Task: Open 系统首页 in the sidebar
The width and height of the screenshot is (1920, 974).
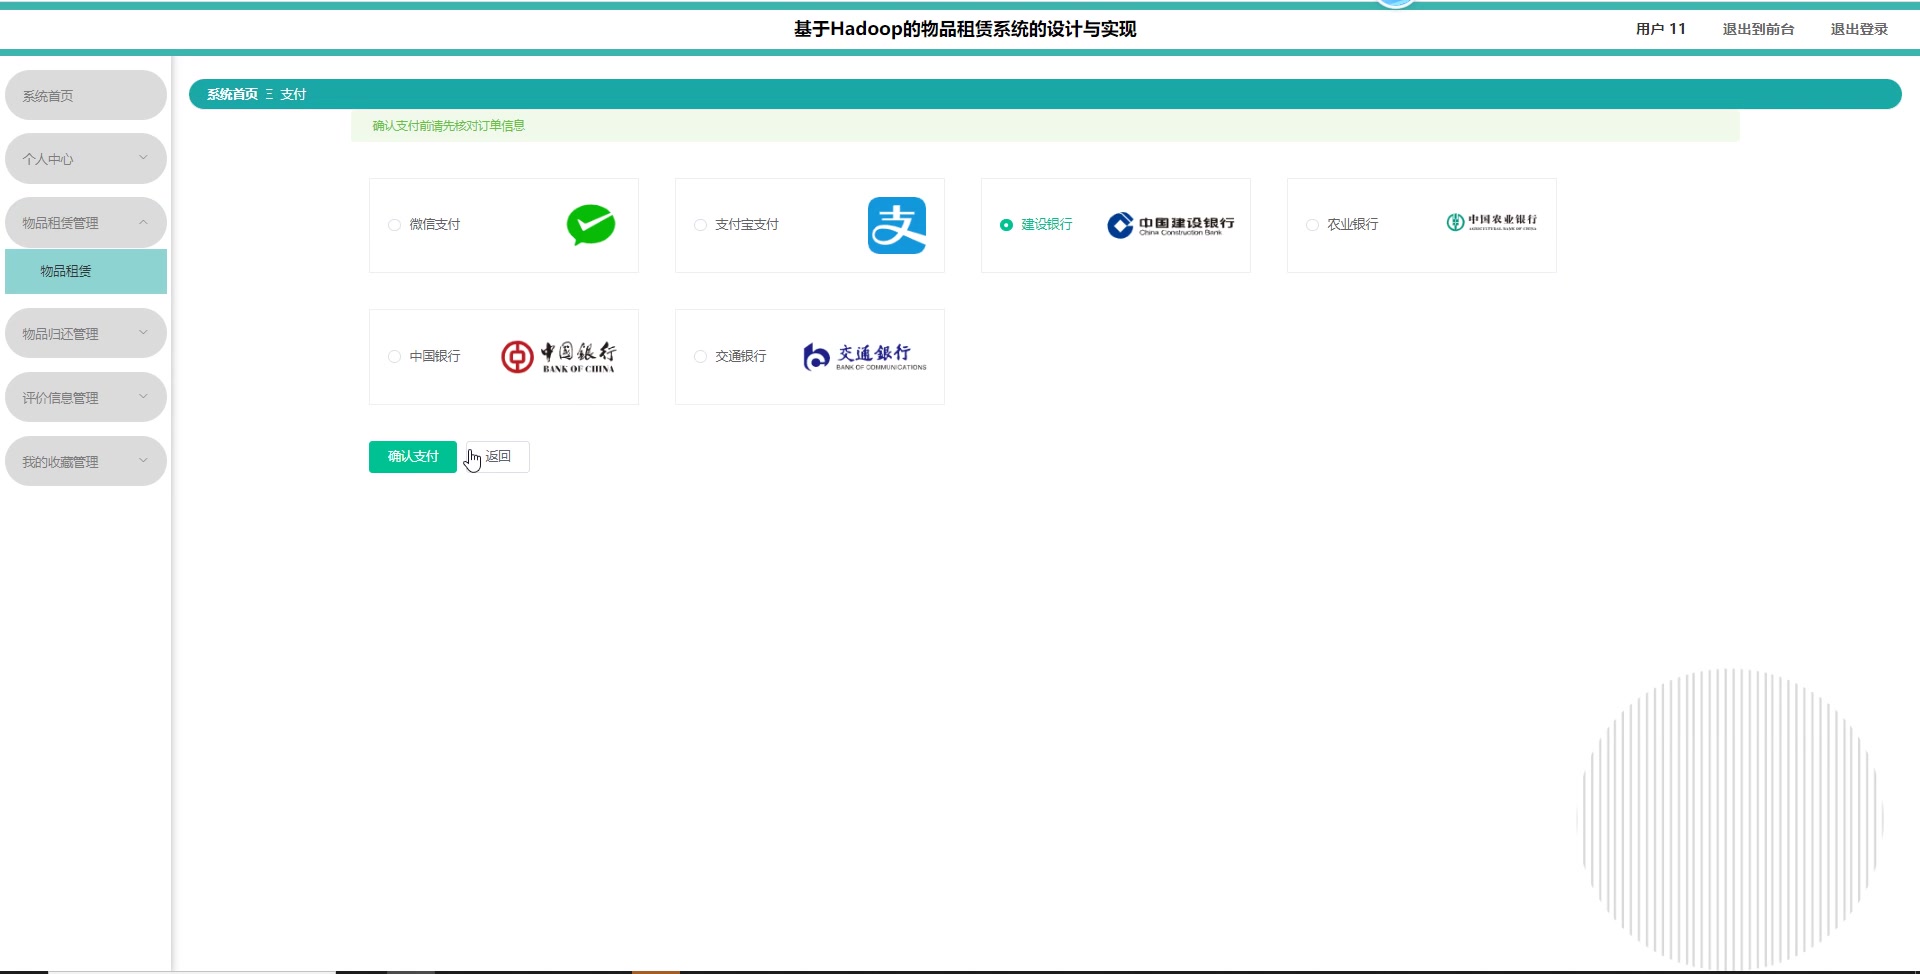Action: (86, 95)
